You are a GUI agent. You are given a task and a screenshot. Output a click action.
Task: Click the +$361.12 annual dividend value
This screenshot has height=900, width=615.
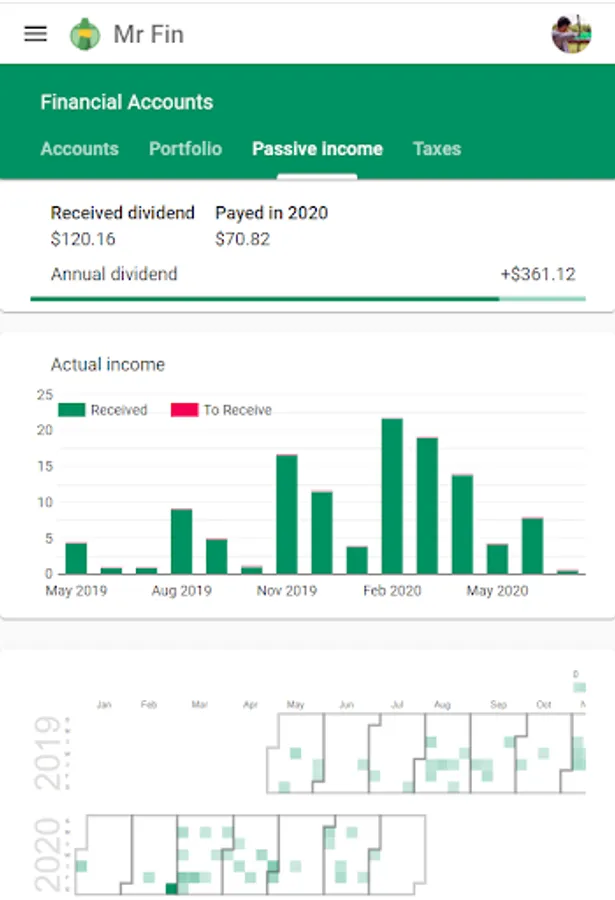point(538,274)
